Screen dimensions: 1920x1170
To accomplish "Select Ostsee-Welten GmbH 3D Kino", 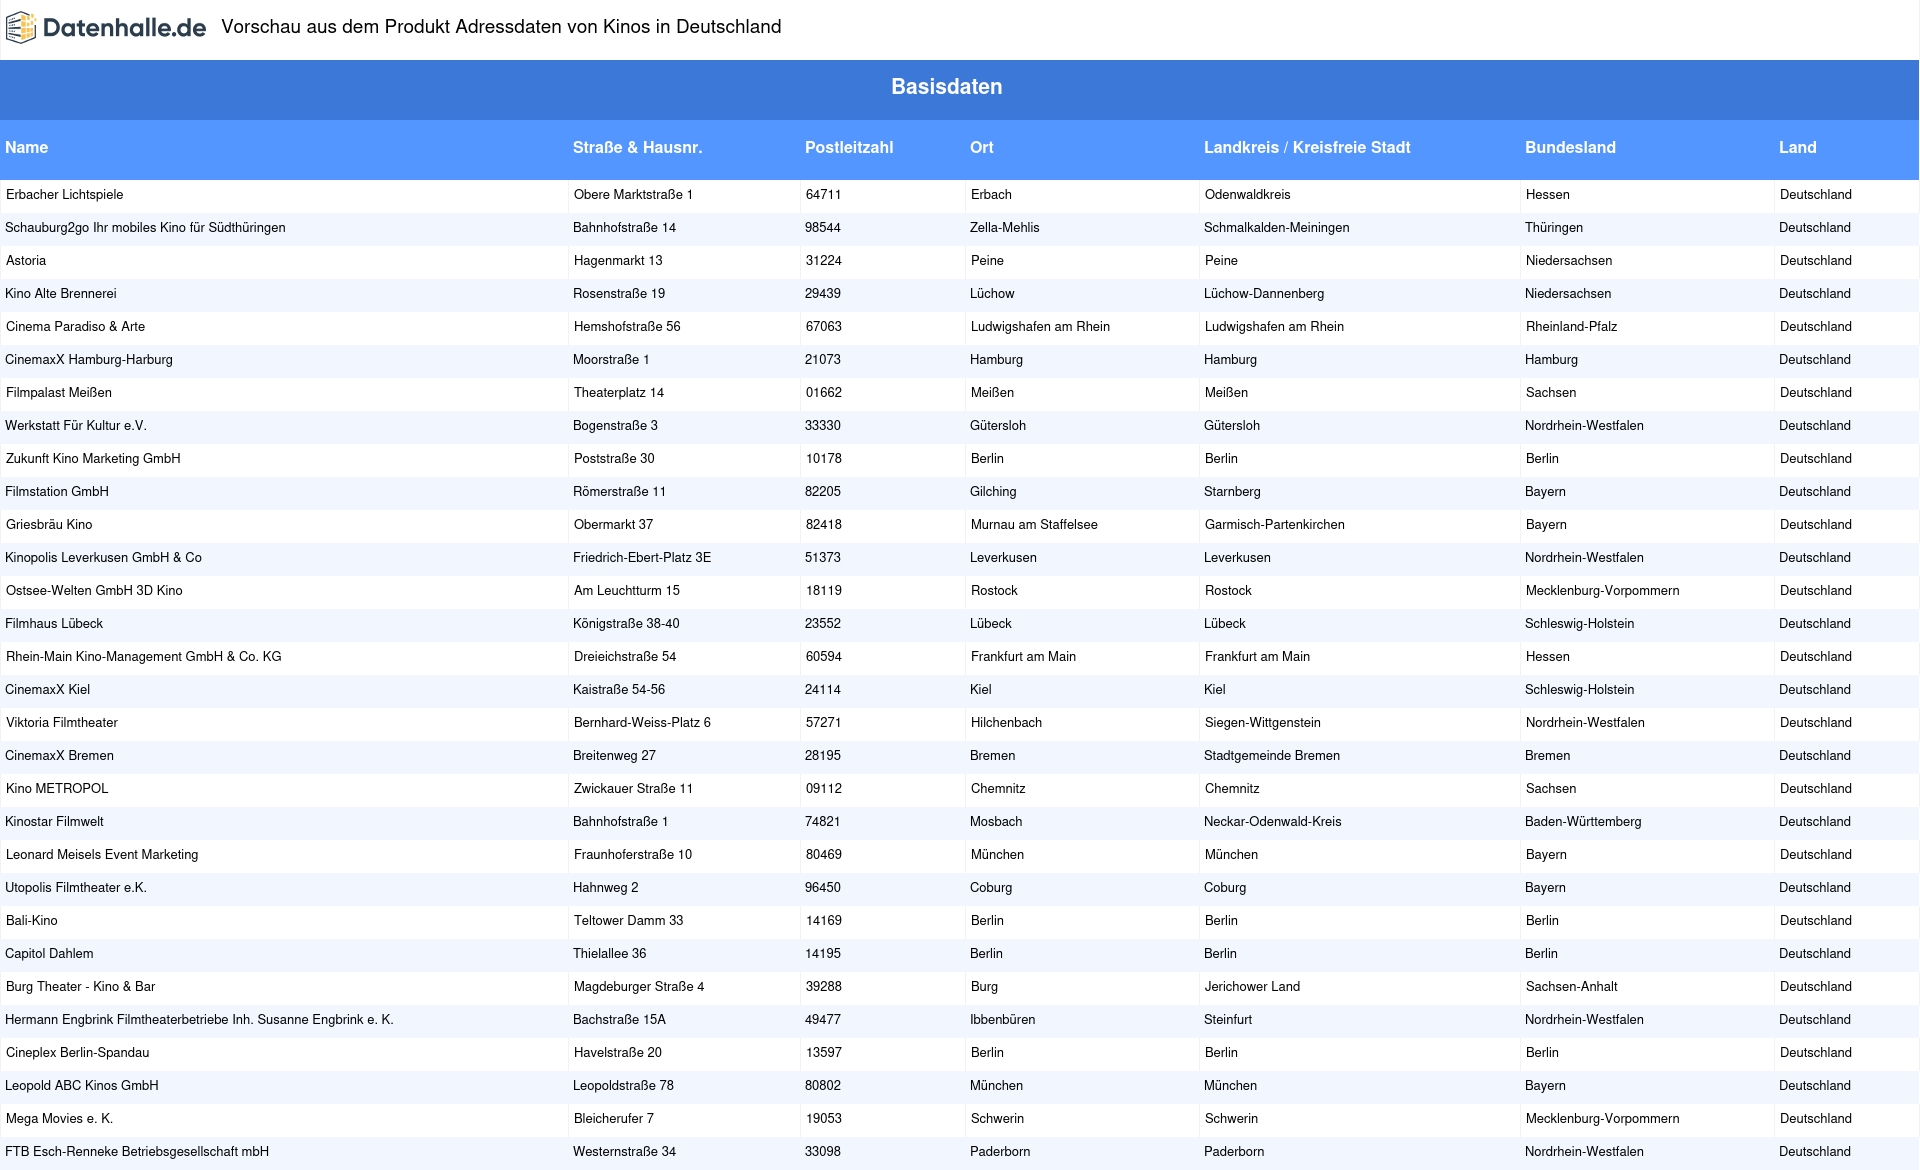I will (x=94, y=591).
